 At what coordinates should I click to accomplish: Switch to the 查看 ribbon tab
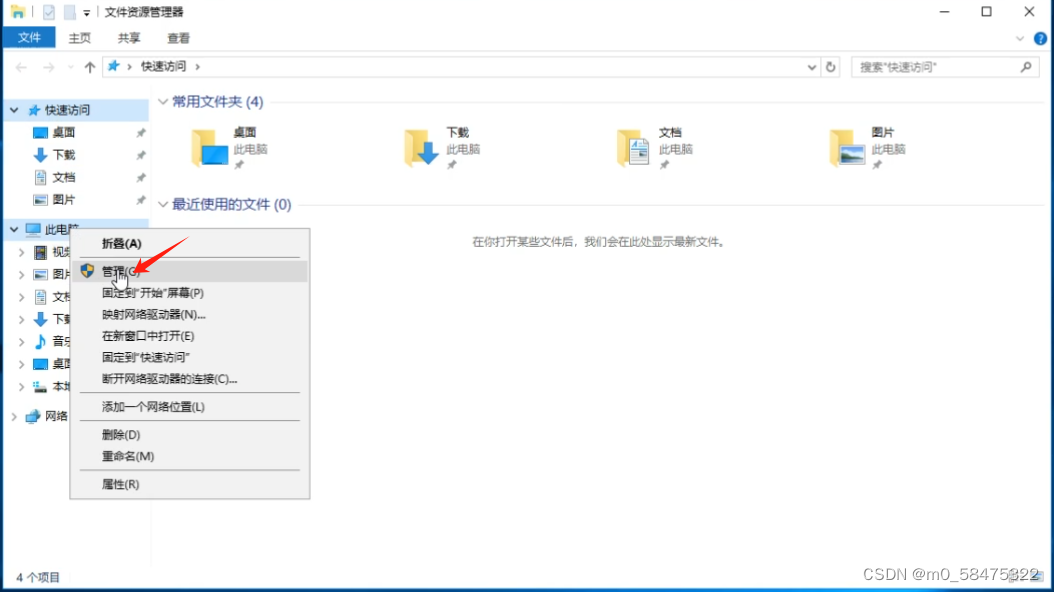pos(178,39)
